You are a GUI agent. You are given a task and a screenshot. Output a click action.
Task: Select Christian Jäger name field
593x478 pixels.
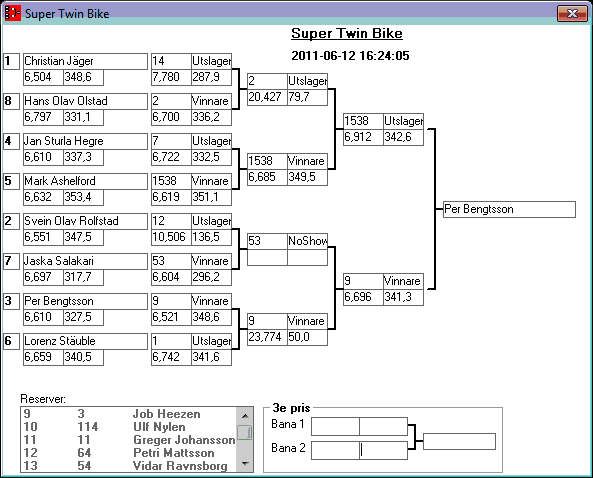(85, 61)
